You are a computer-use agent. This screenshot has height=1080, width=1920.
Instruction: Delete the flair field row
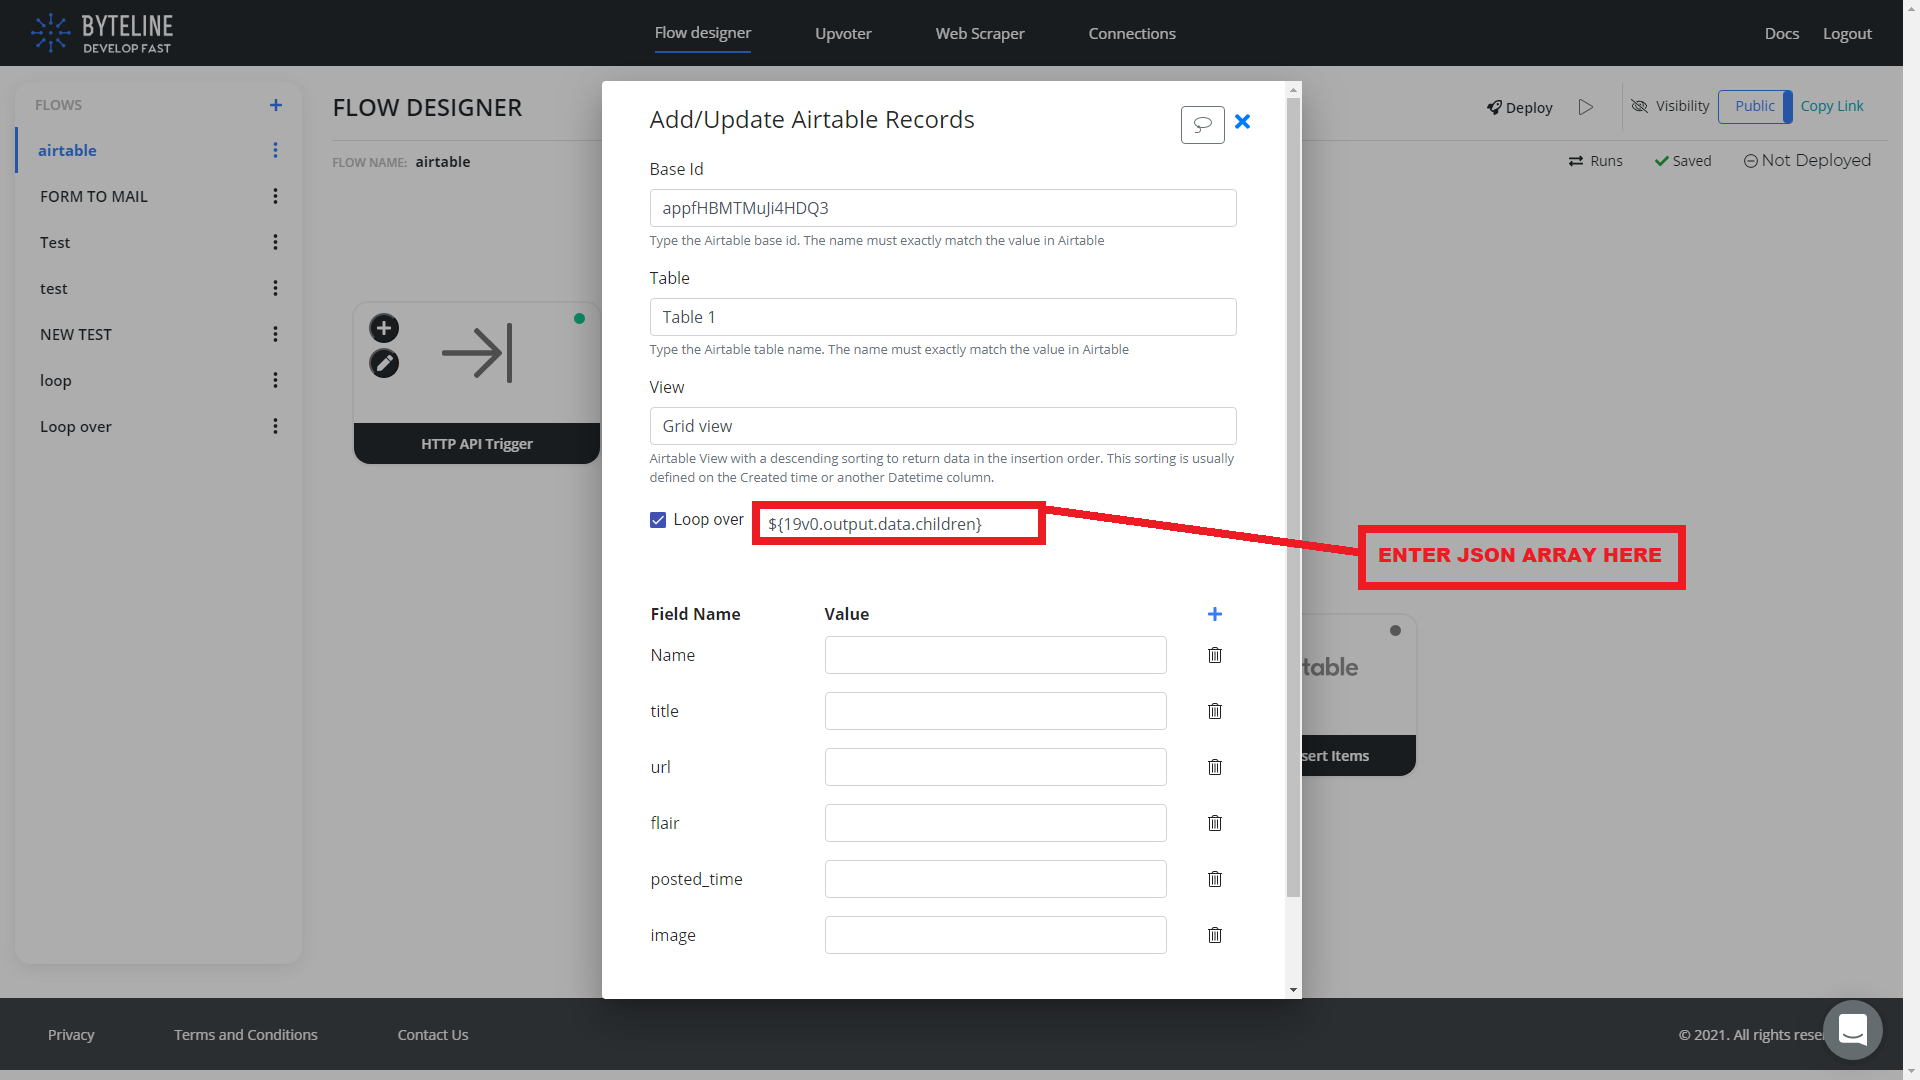pos(1215,823)
